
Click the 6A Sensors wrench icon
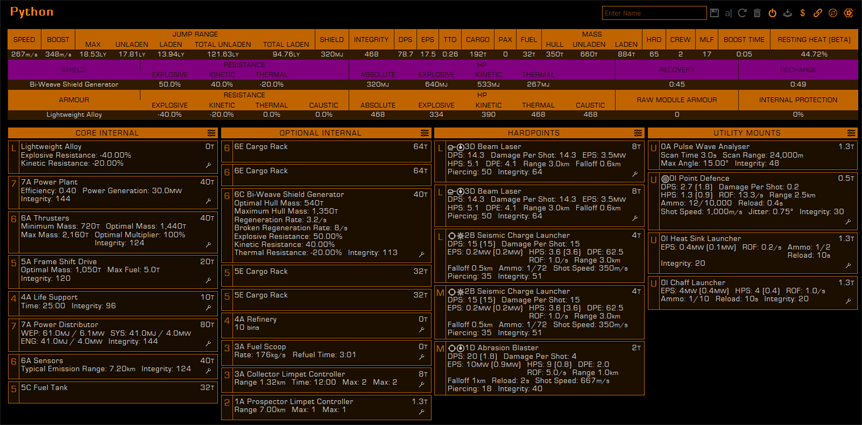coord(209,371)
